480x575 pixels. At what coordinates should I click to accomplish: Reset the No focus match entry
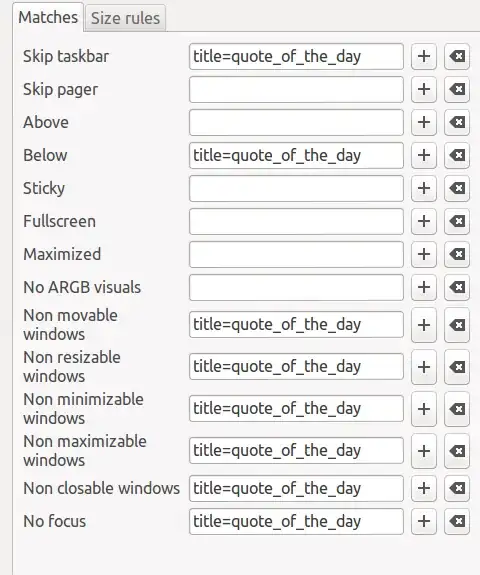pyautogui.click(x=457, y=521)
